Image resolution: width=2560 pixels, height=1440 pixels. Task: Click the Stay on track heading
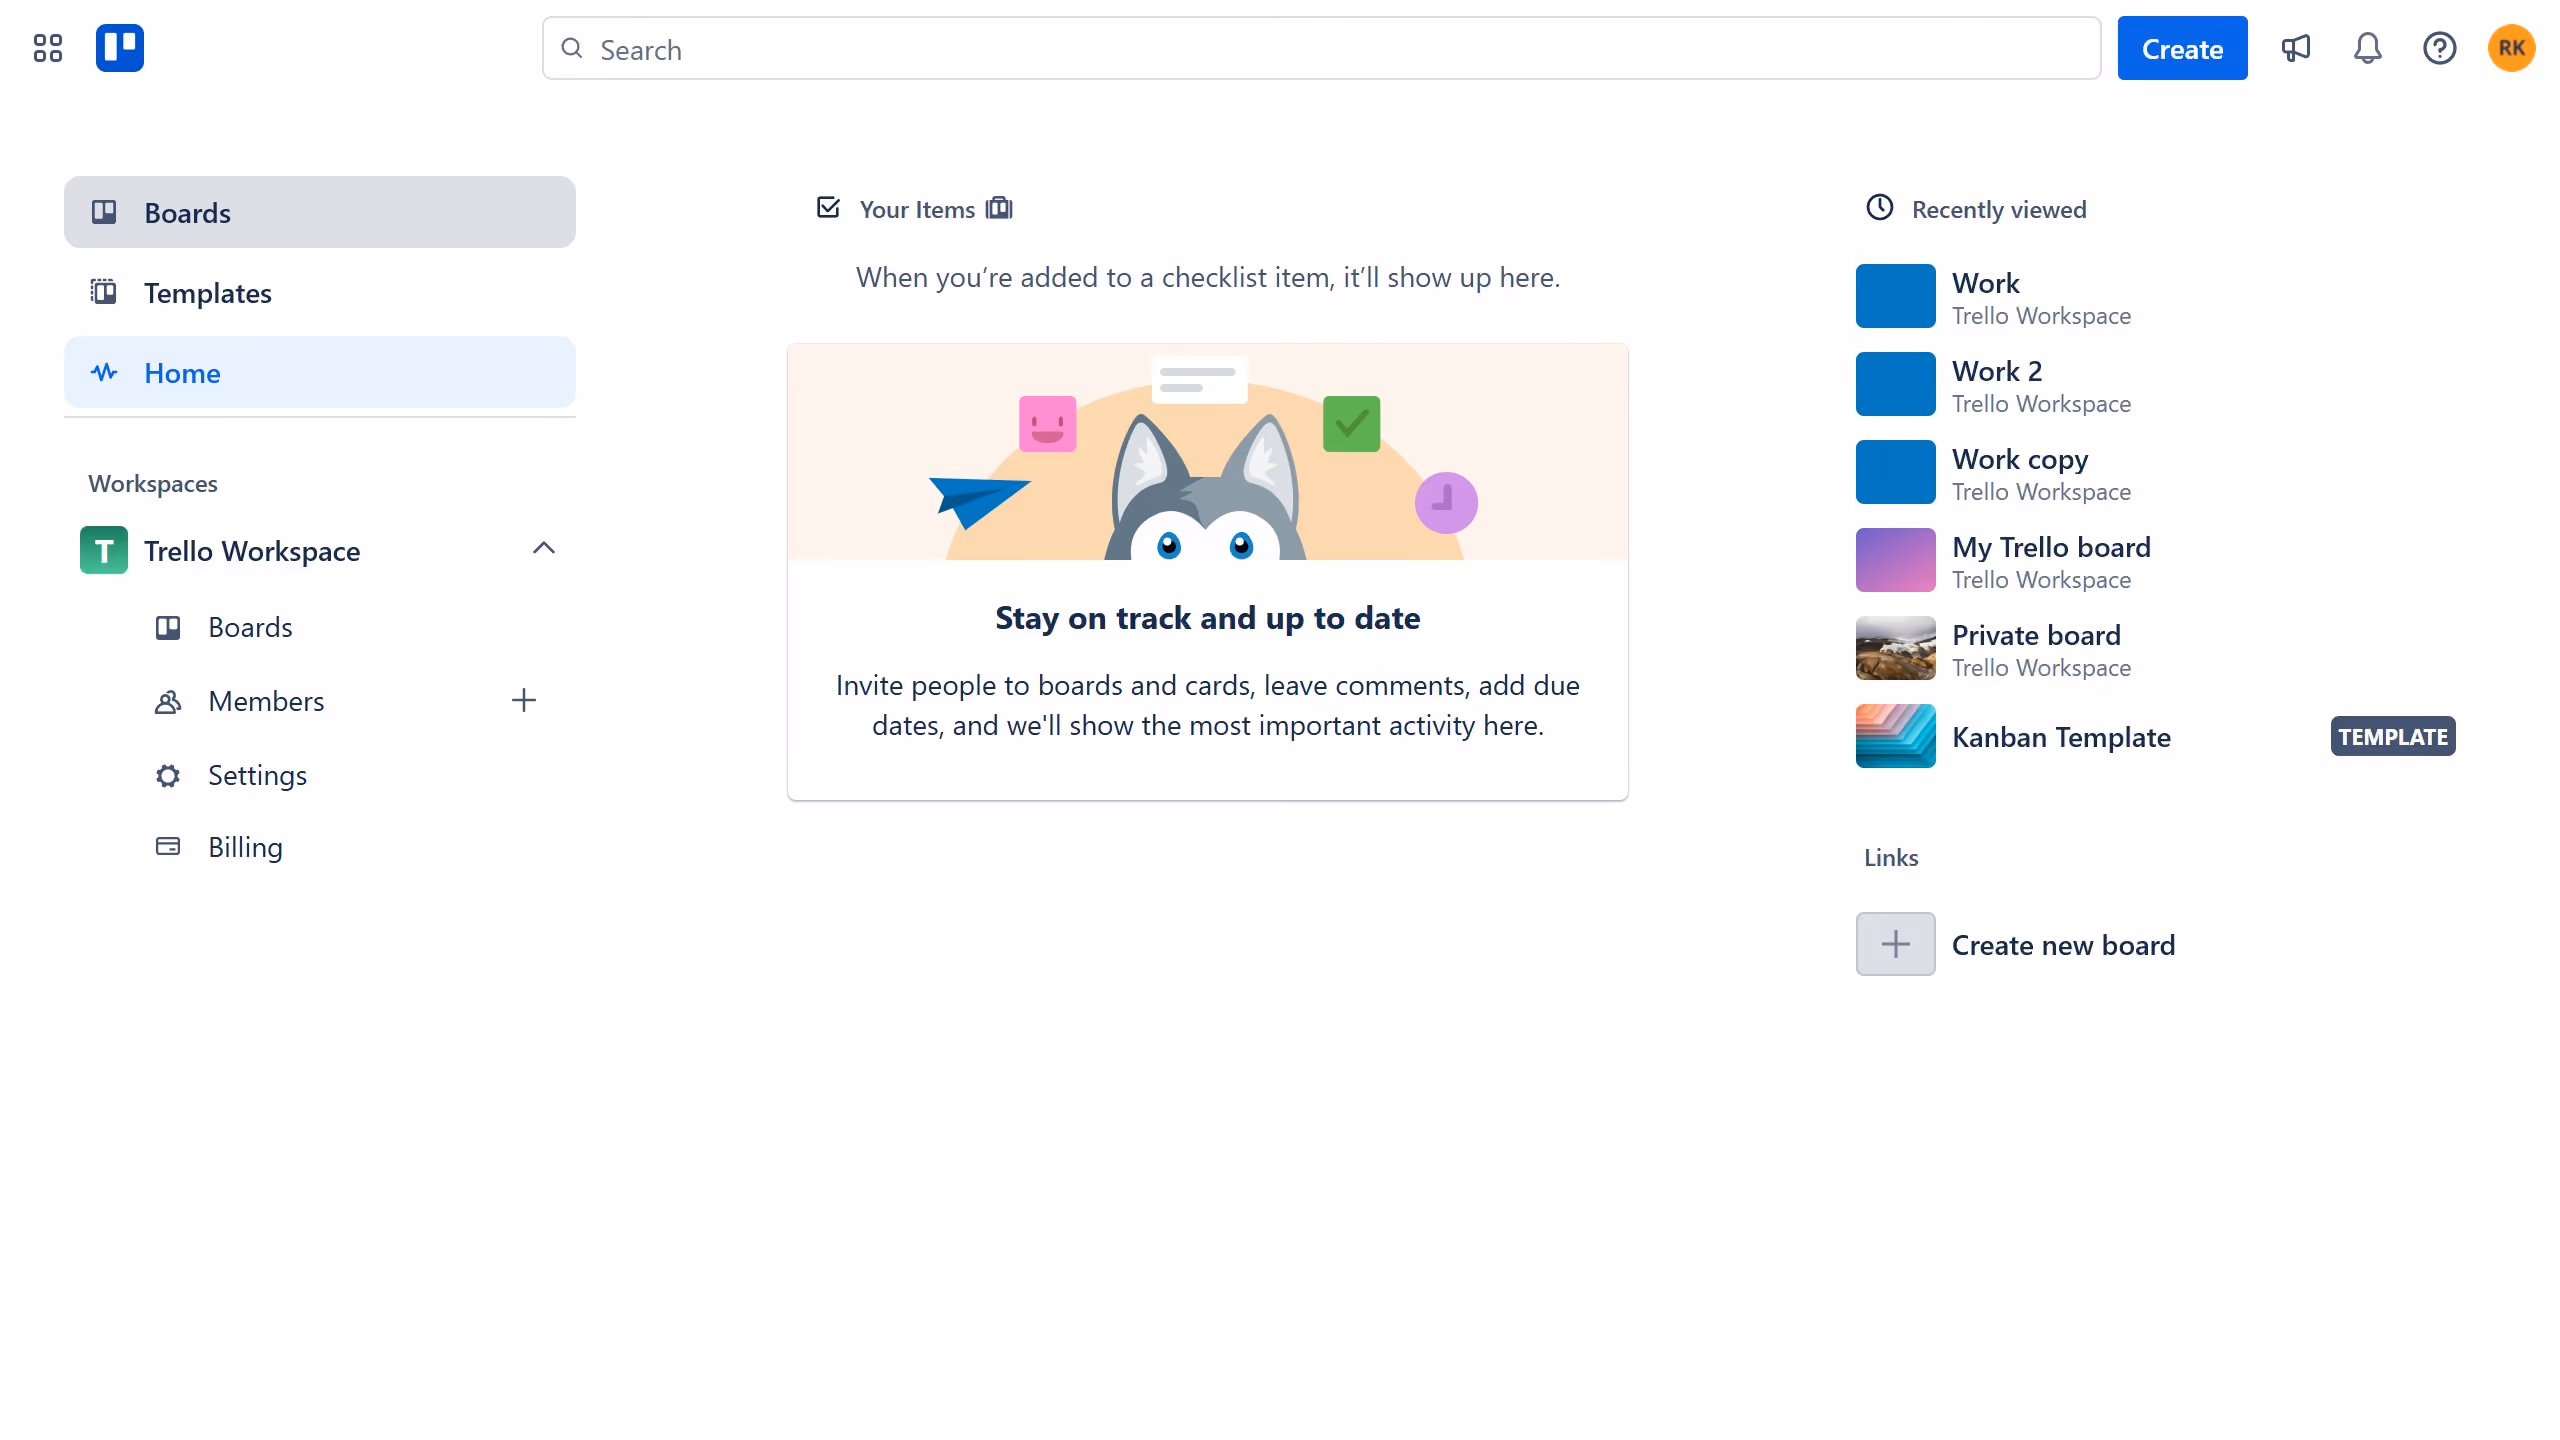(1207, 618)
